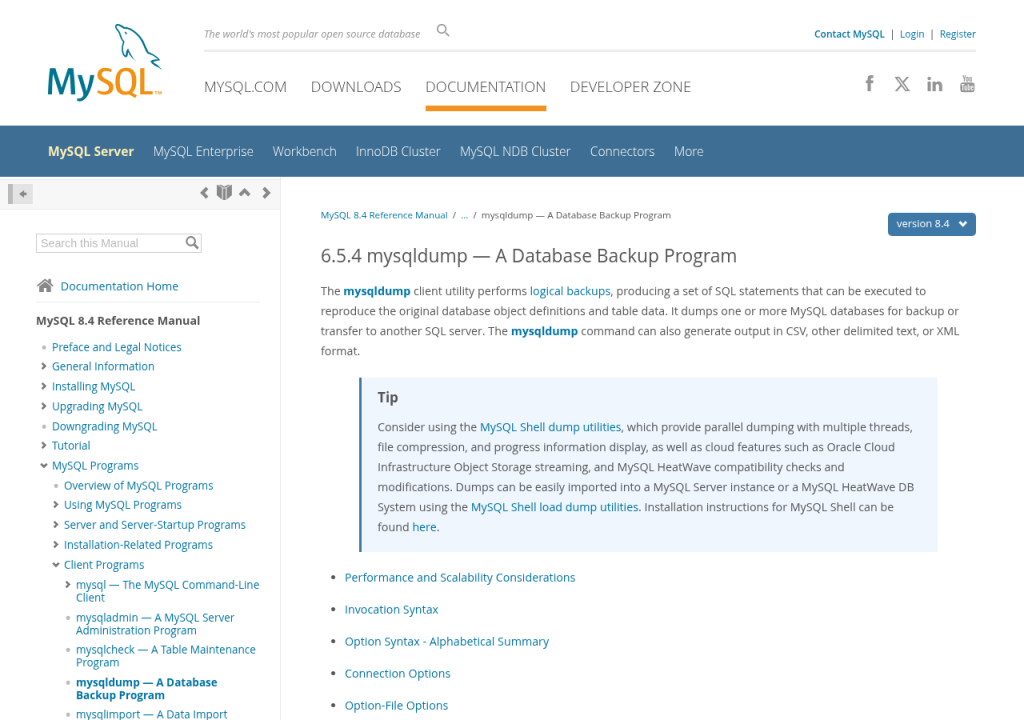Expand the Using MySQL Programs node
The height and width of the screenshot is (720, 1024).
coord(56,505)
